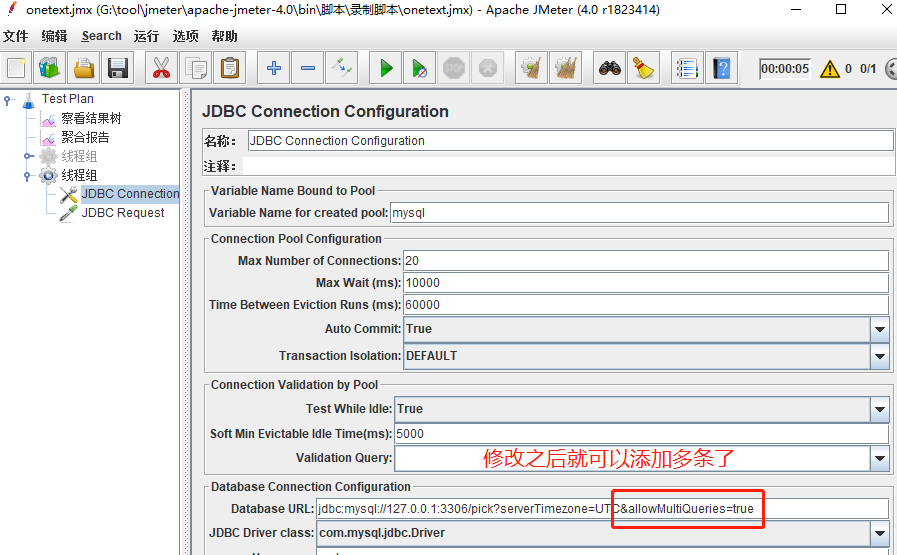Click the 名称 name field
The width and height of the screenshot is (897, 555).
tap(570, 141)
